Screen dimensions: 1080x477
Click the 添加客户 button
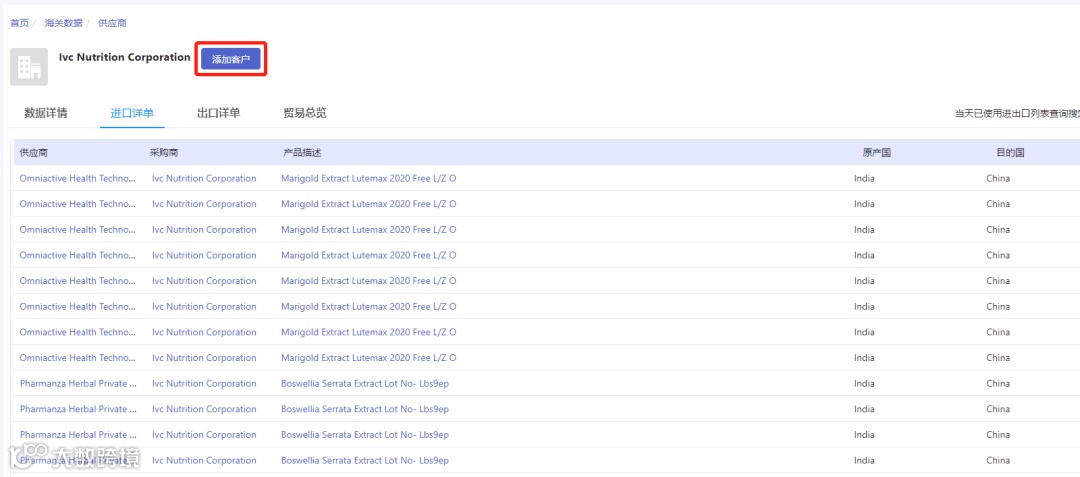[x=231, y=60]
